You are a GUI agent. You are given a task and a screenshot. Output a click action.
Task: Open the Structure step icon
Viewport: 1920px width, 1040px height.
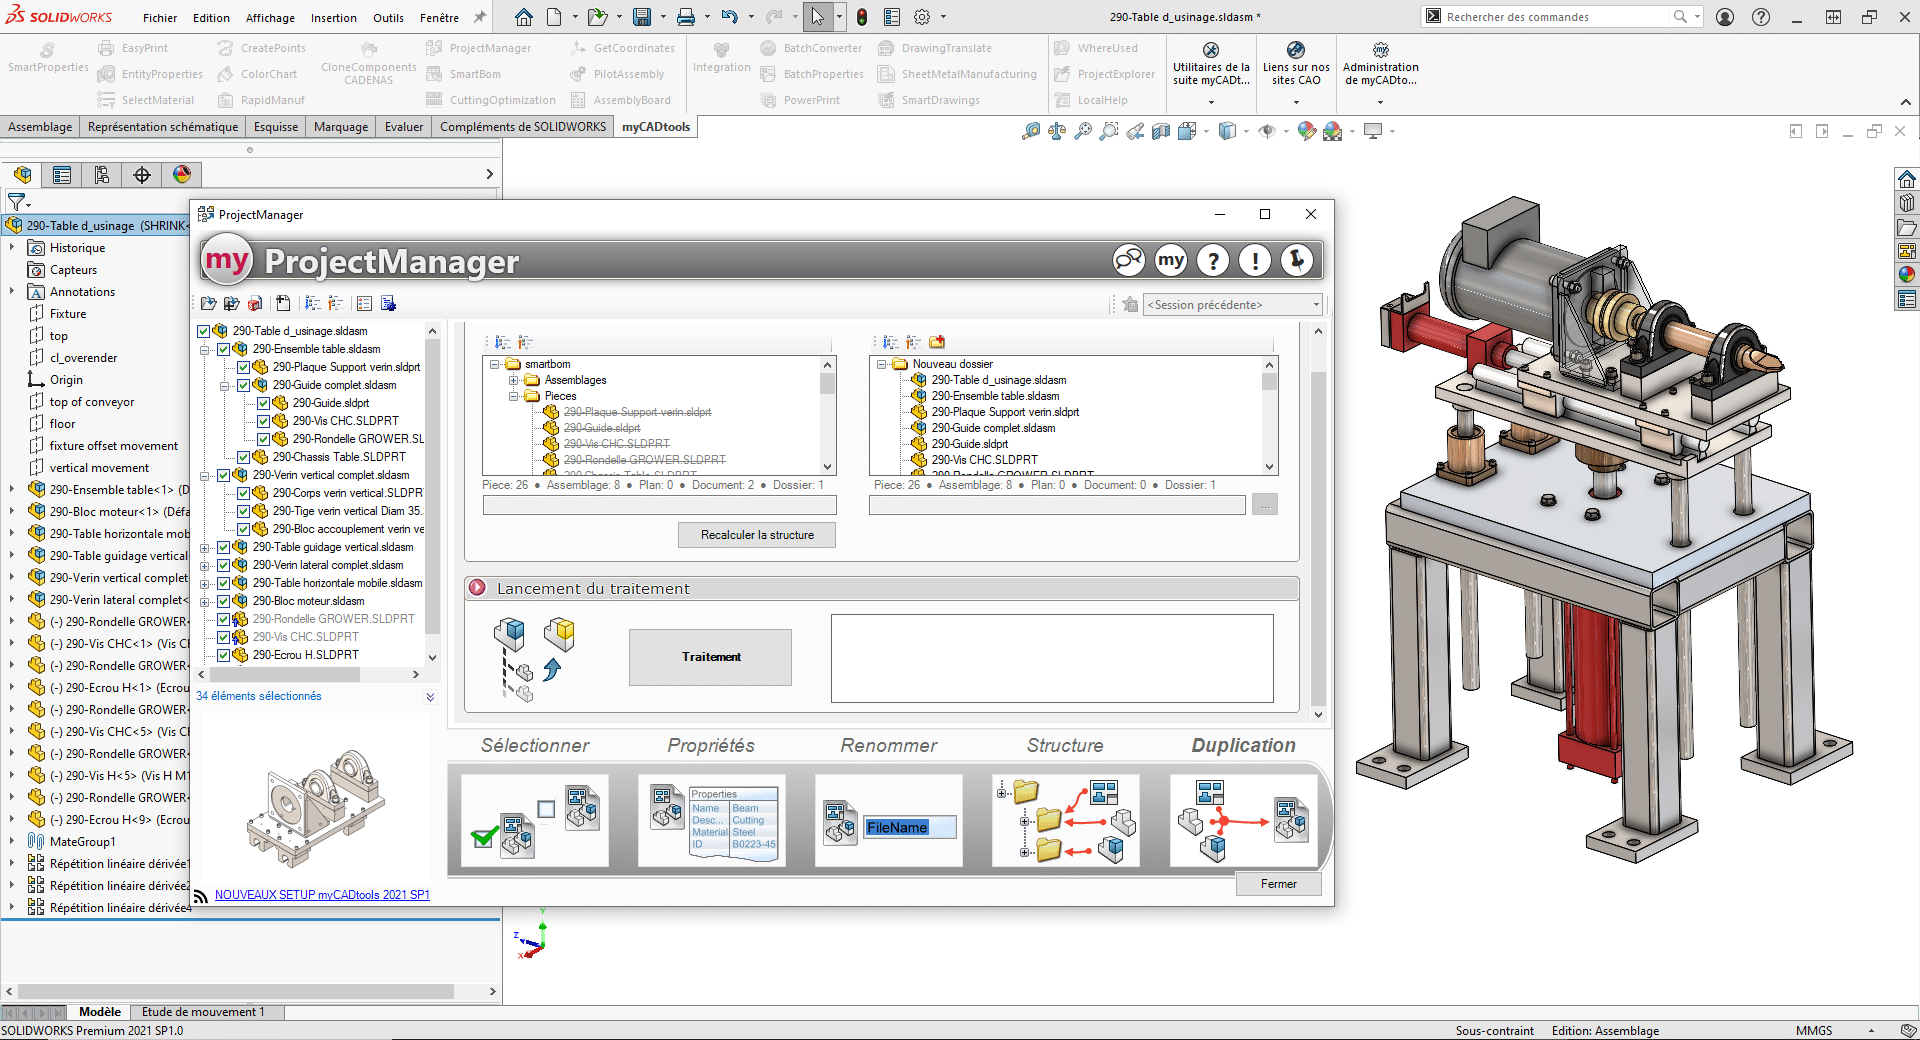point(1065,821)
